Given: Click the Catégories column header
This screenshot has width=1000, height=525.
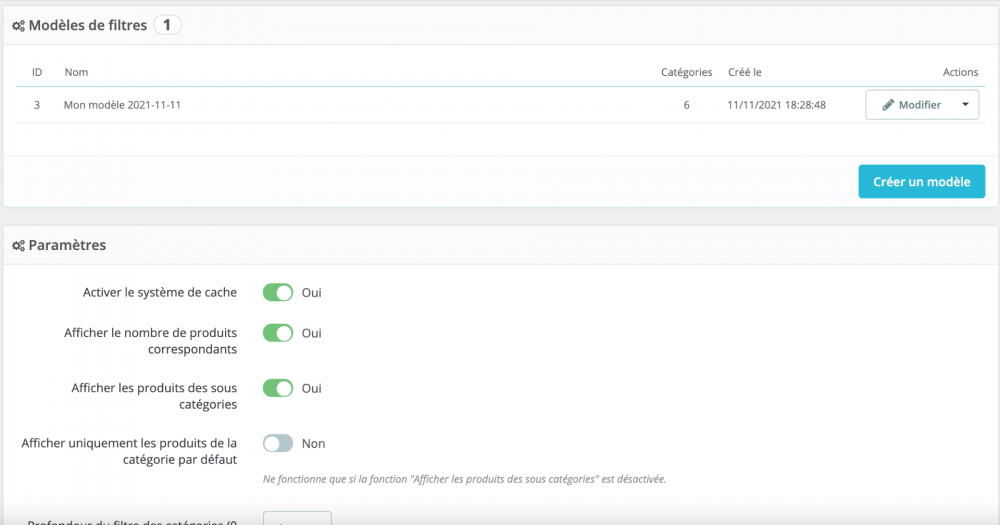Looking at the screenshot, I should click(x=686, y=72).
